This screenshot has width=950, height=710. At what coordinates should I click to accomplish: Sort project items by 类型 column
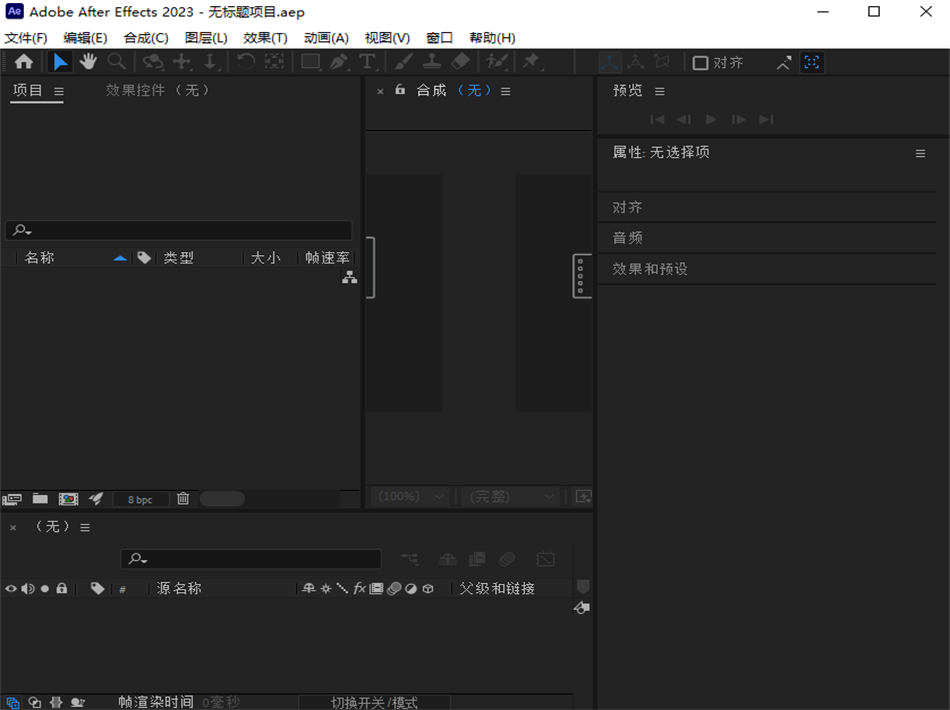coord(178,258)
